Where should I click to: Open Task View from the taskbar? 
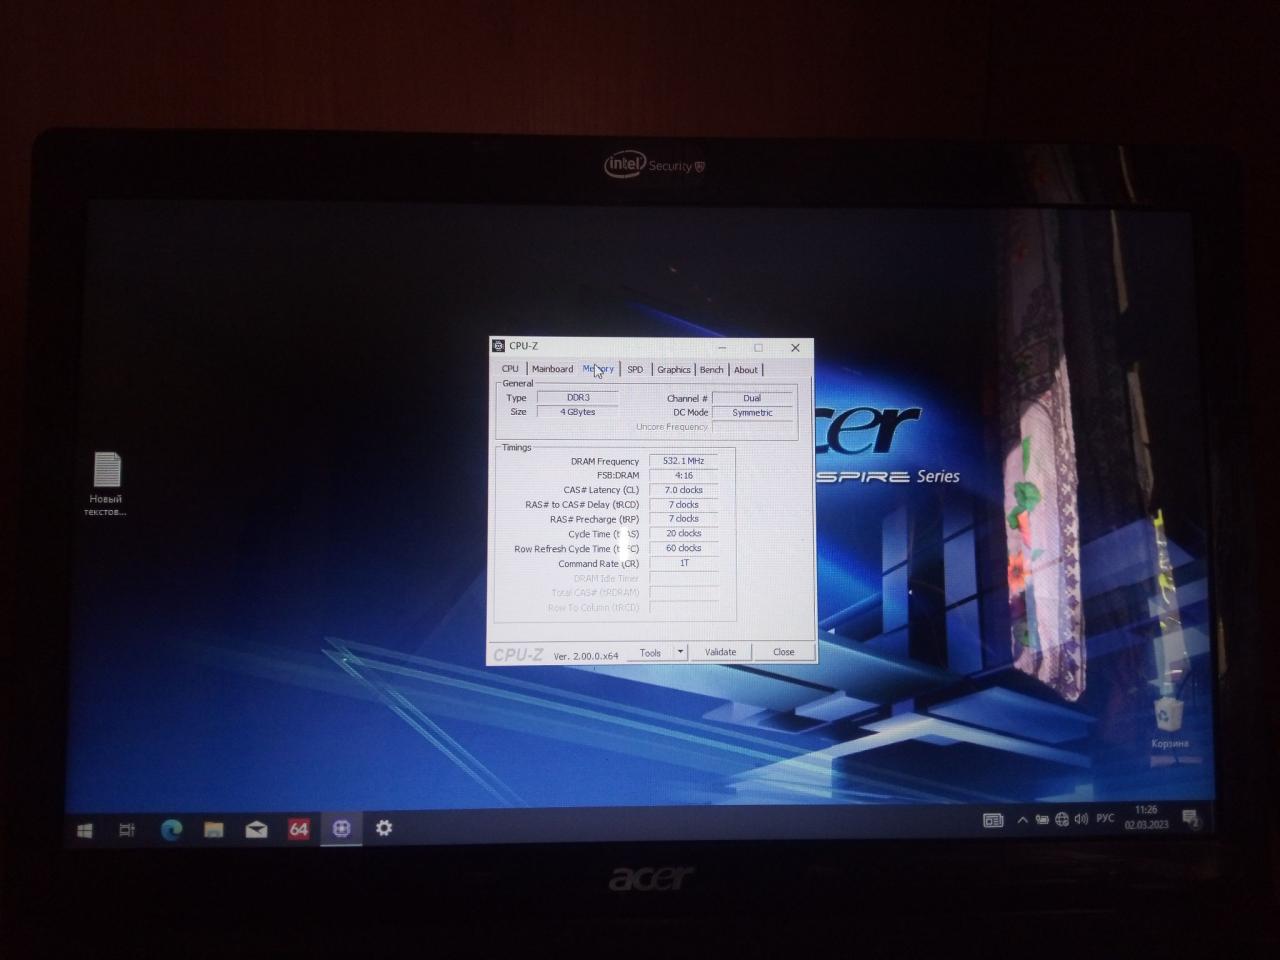point(127,830)
